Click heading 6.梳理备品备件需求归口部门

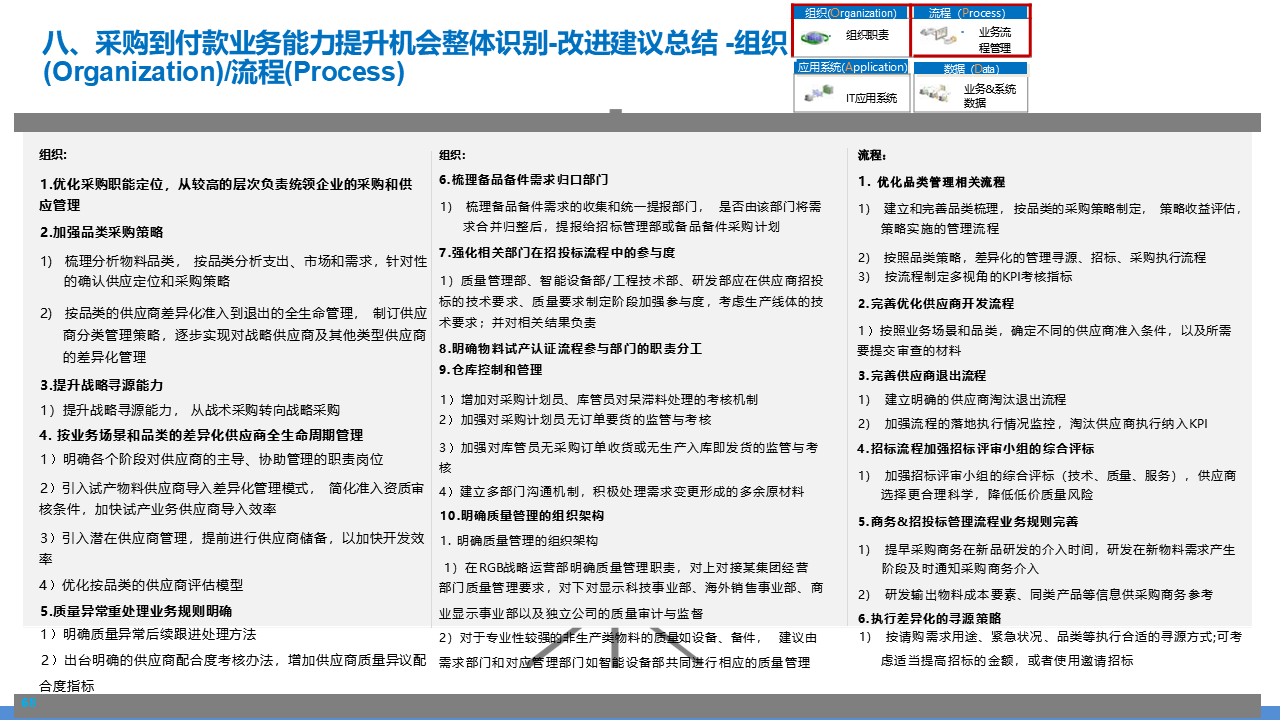pyautogui.click(x=523, y=179)
